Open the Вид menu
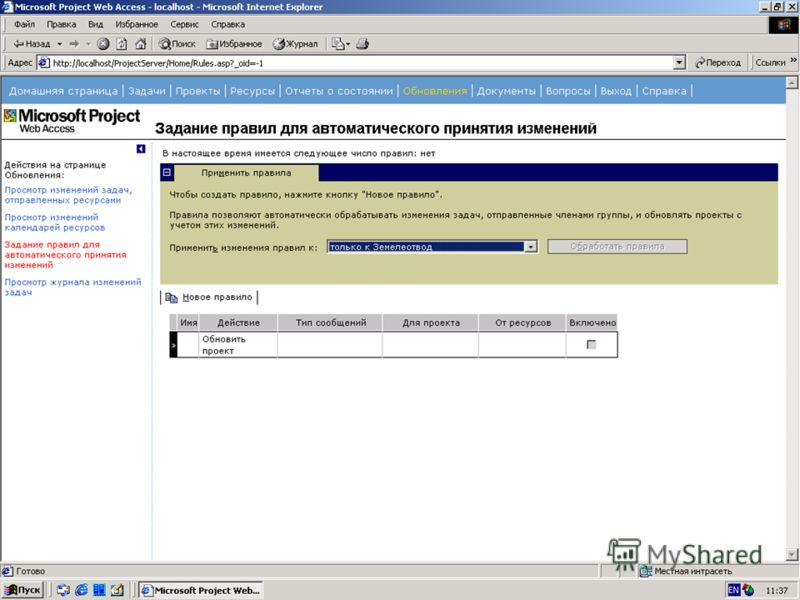The image size is (800, 600). (95, 24)
